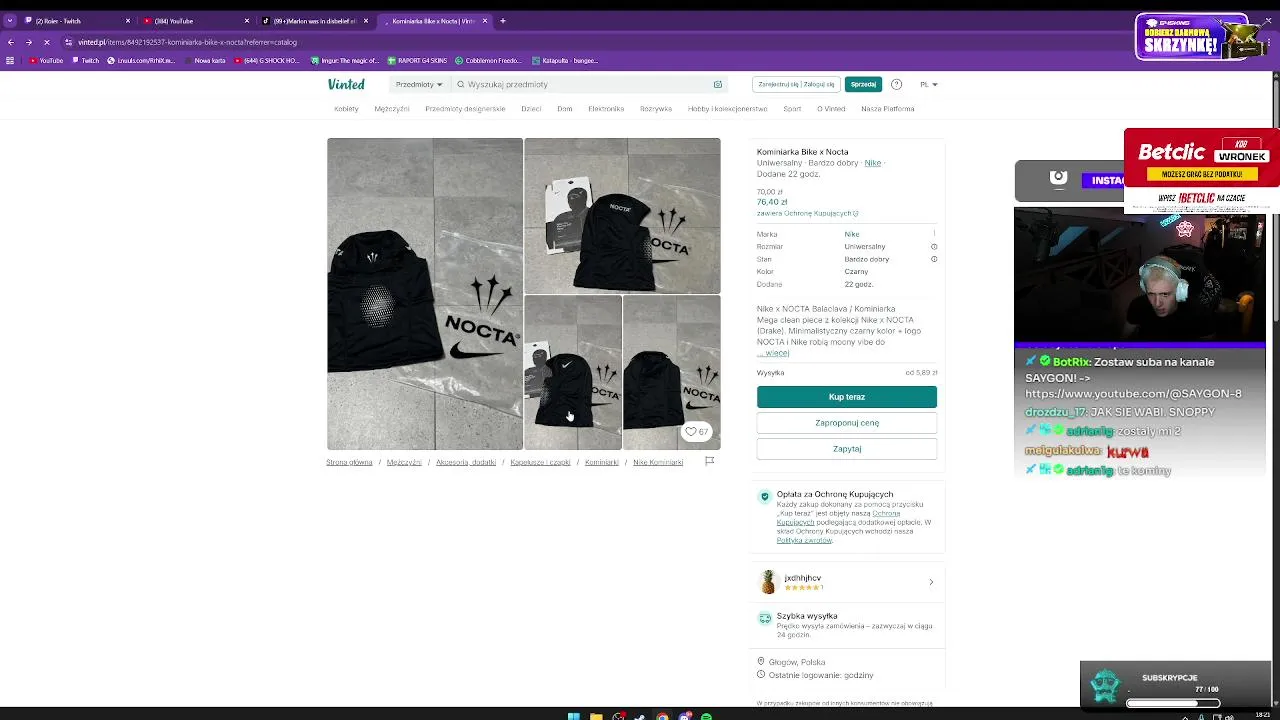
Task: Open O Vinted menu
Action: pyautogui.click(x=831, y=108)
